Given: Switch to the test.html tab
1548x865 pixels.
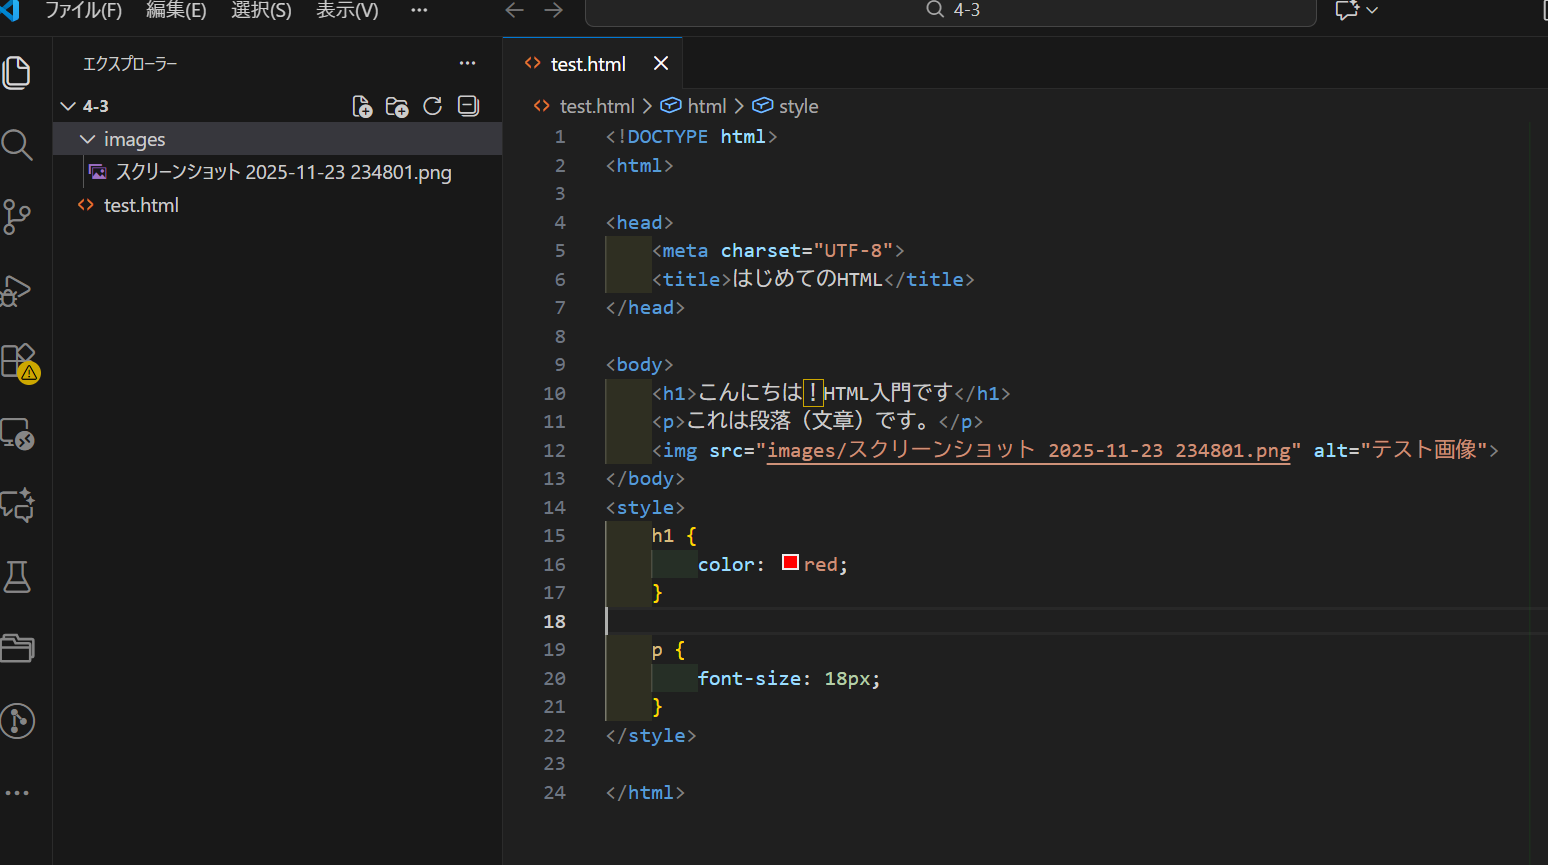Looking at the screenshot, I should (588, 63).
